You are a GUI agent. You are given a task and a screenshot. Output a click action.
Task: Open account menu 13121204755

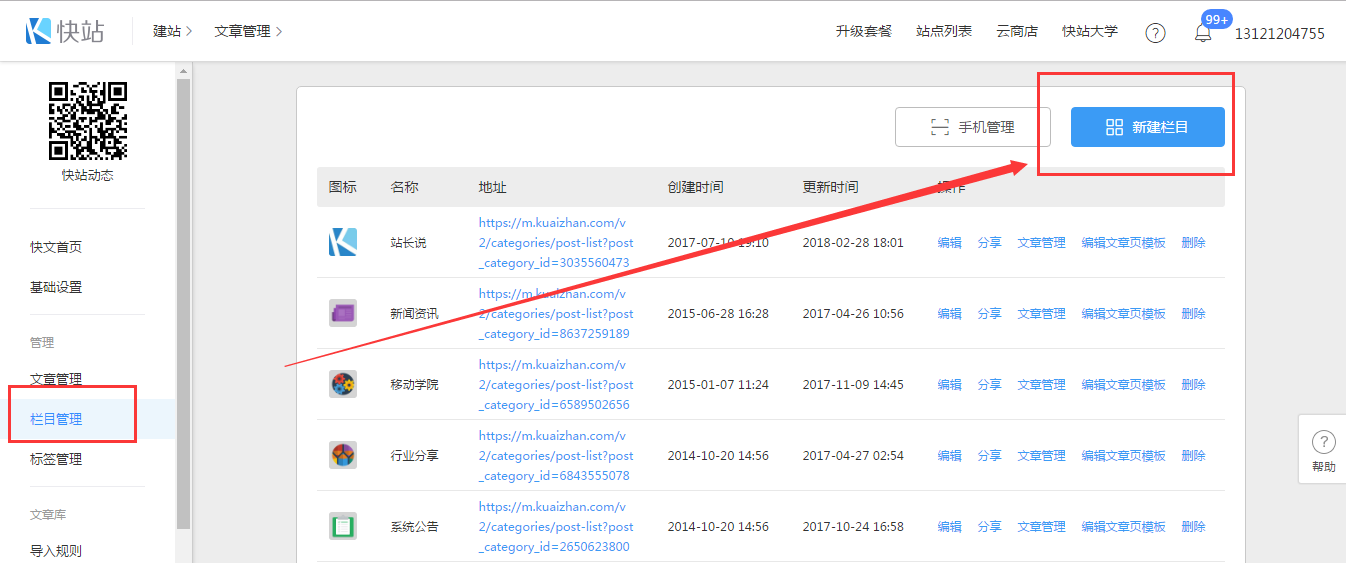coord(1279,34)
